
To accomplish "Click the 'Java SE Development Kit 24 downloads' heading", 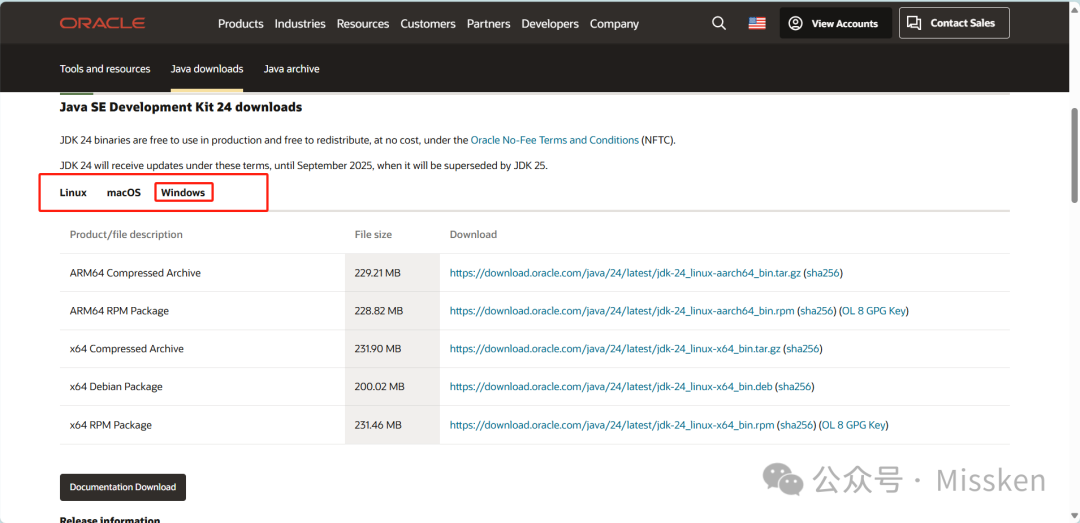I will [180, 107].
